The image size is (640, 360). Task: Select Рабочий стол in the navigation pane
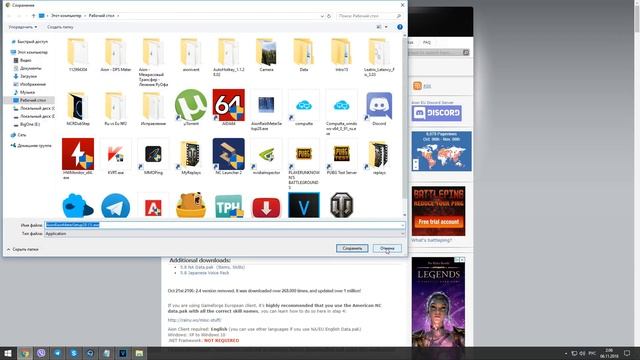click(29, 100)
